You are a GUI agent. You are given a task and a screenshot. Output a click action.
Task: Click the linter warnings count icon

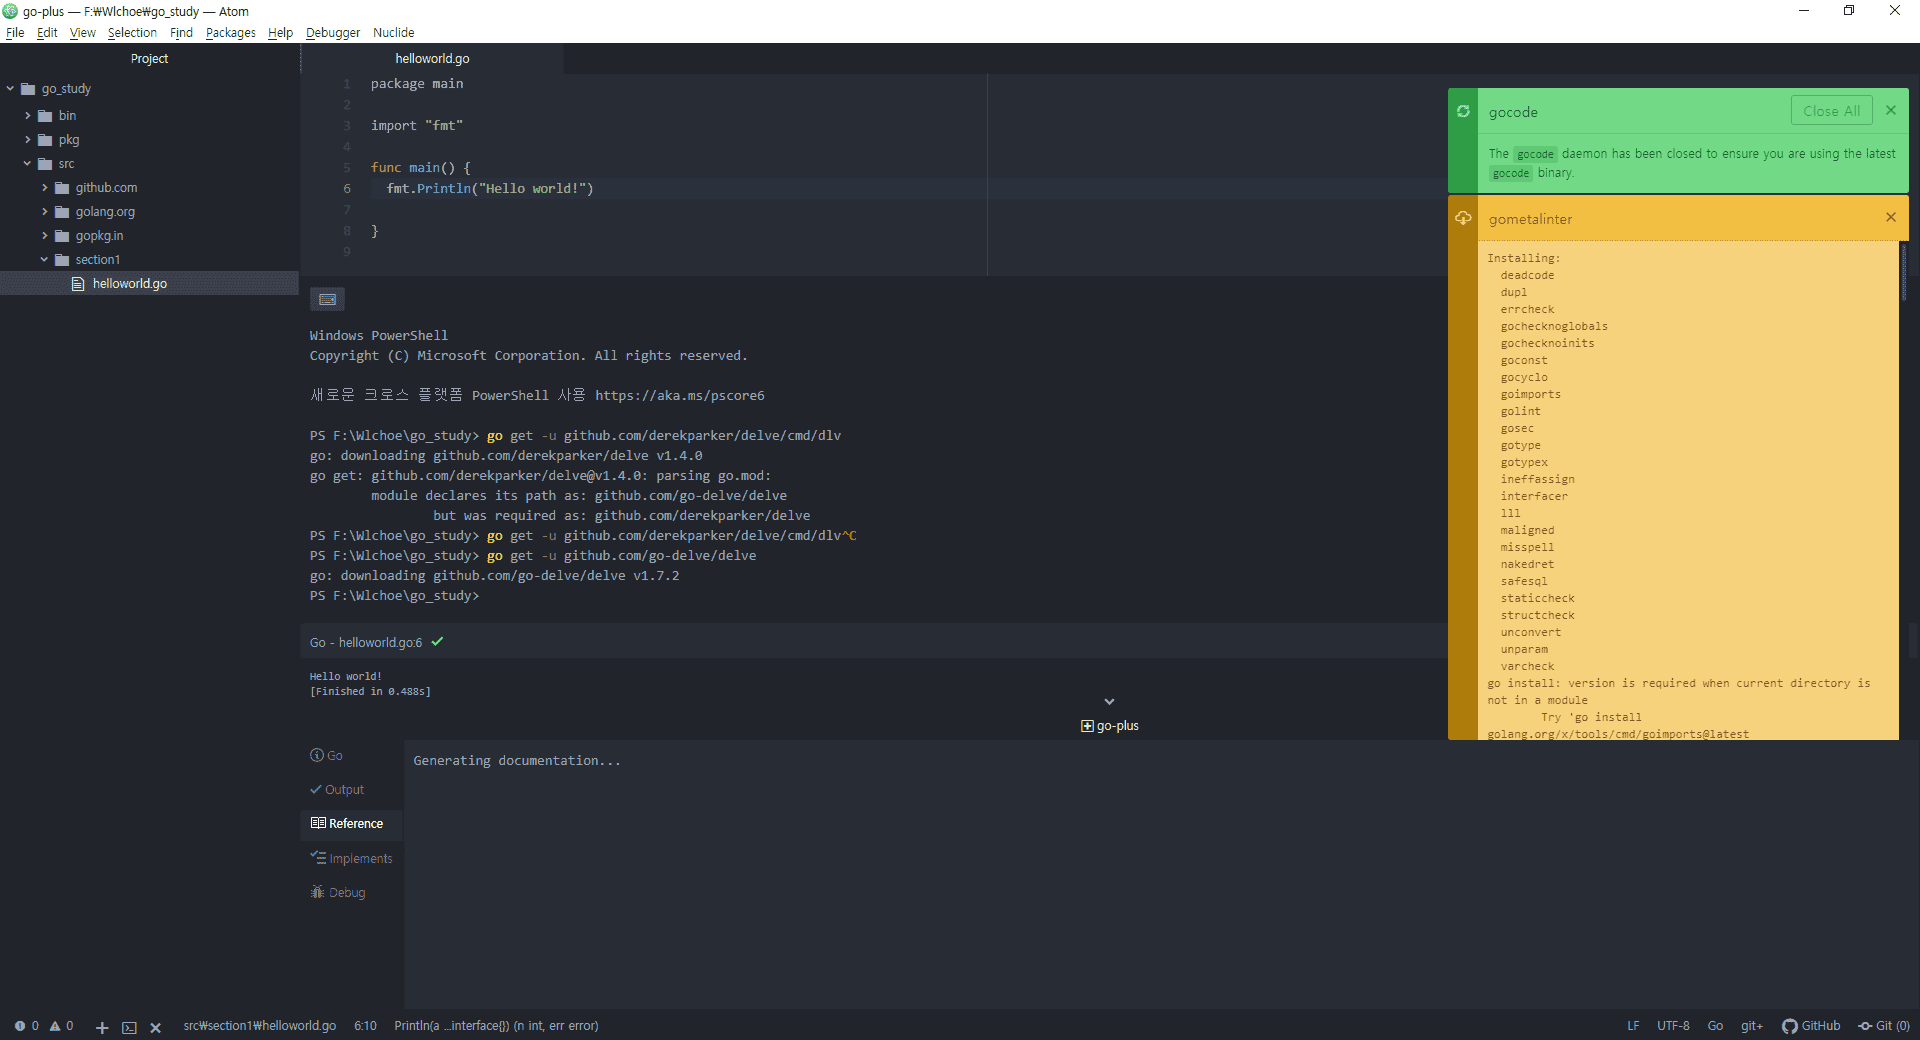click(x=55, y=1026)
